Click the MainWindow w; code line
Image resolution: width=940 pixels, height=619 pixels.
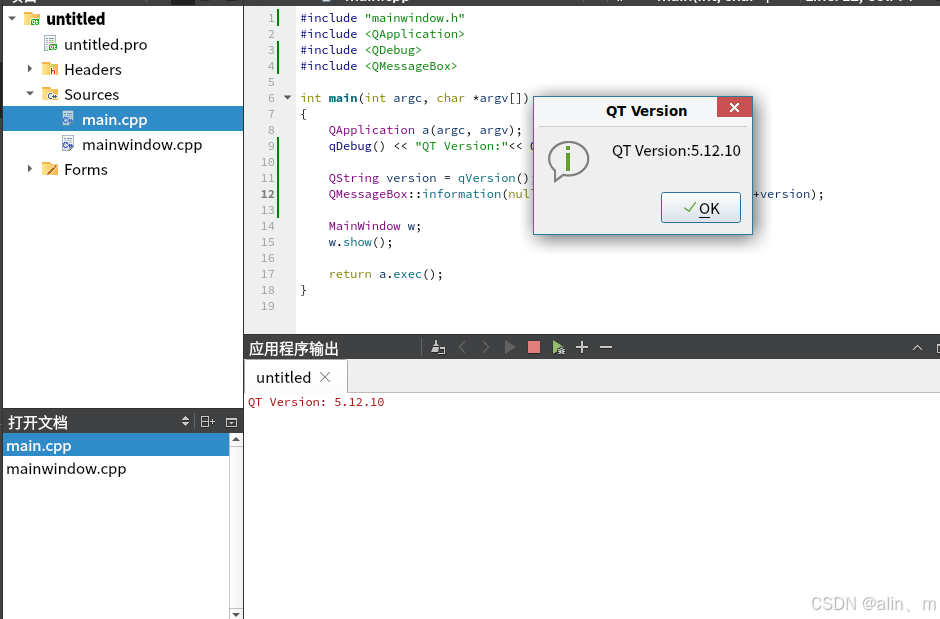(375, 226)
